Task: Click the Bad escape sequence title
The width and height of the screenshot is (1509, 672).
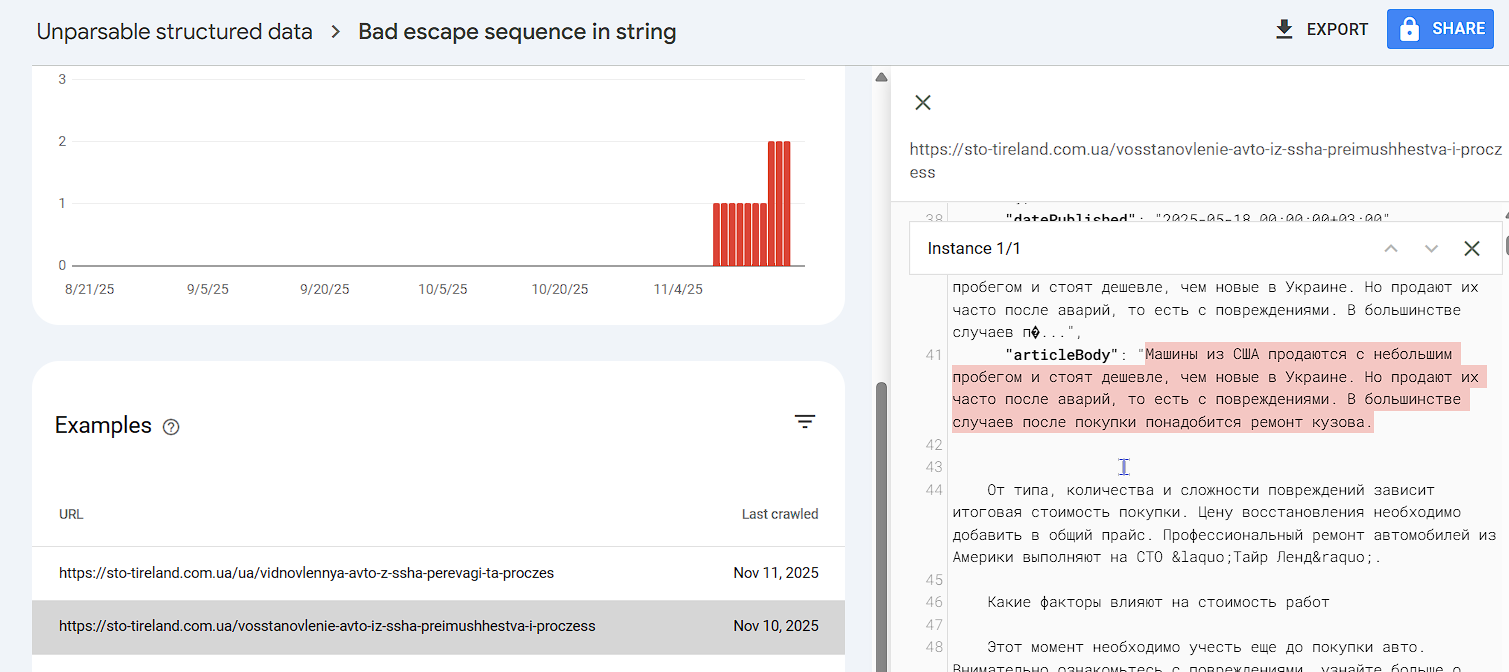Action: coord(517,32)
